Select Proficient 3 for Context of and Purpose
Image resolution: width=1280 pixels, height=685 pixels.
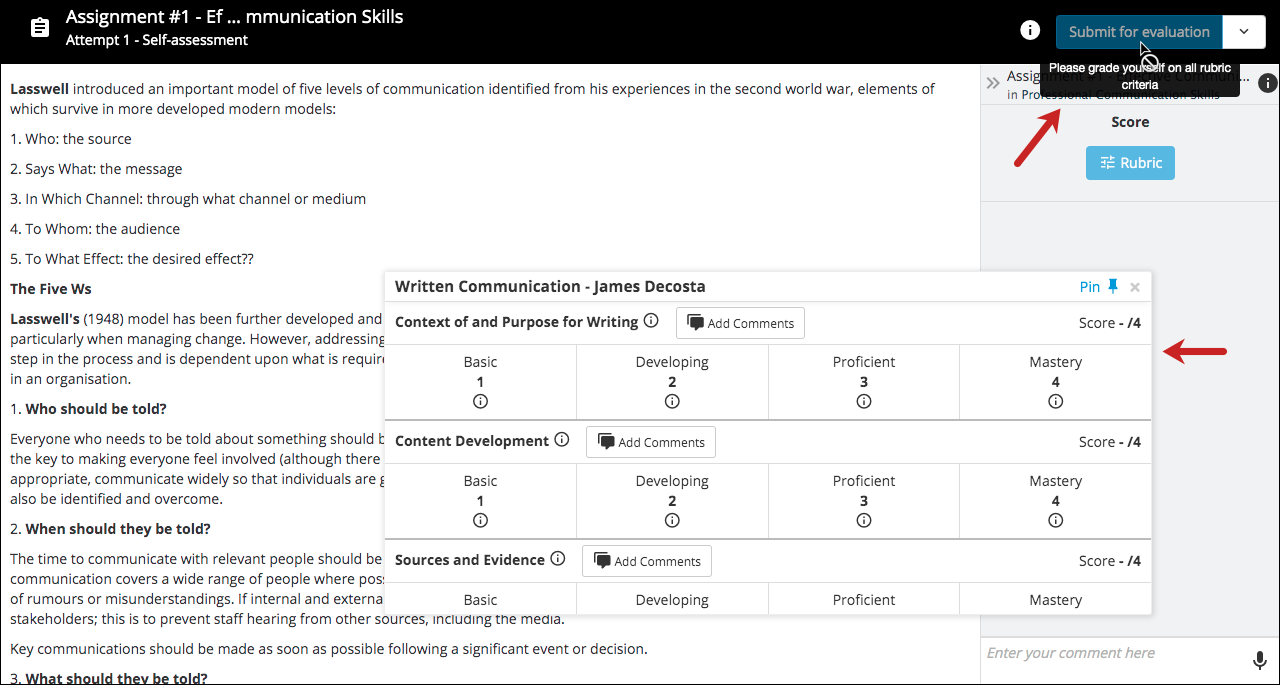[x=864, y=382]
